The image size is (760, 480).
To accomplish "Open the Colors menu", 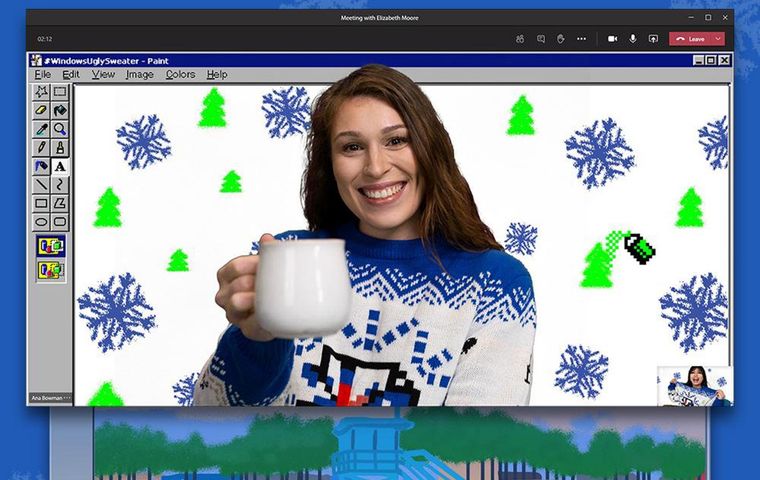I will click(180, 75).
